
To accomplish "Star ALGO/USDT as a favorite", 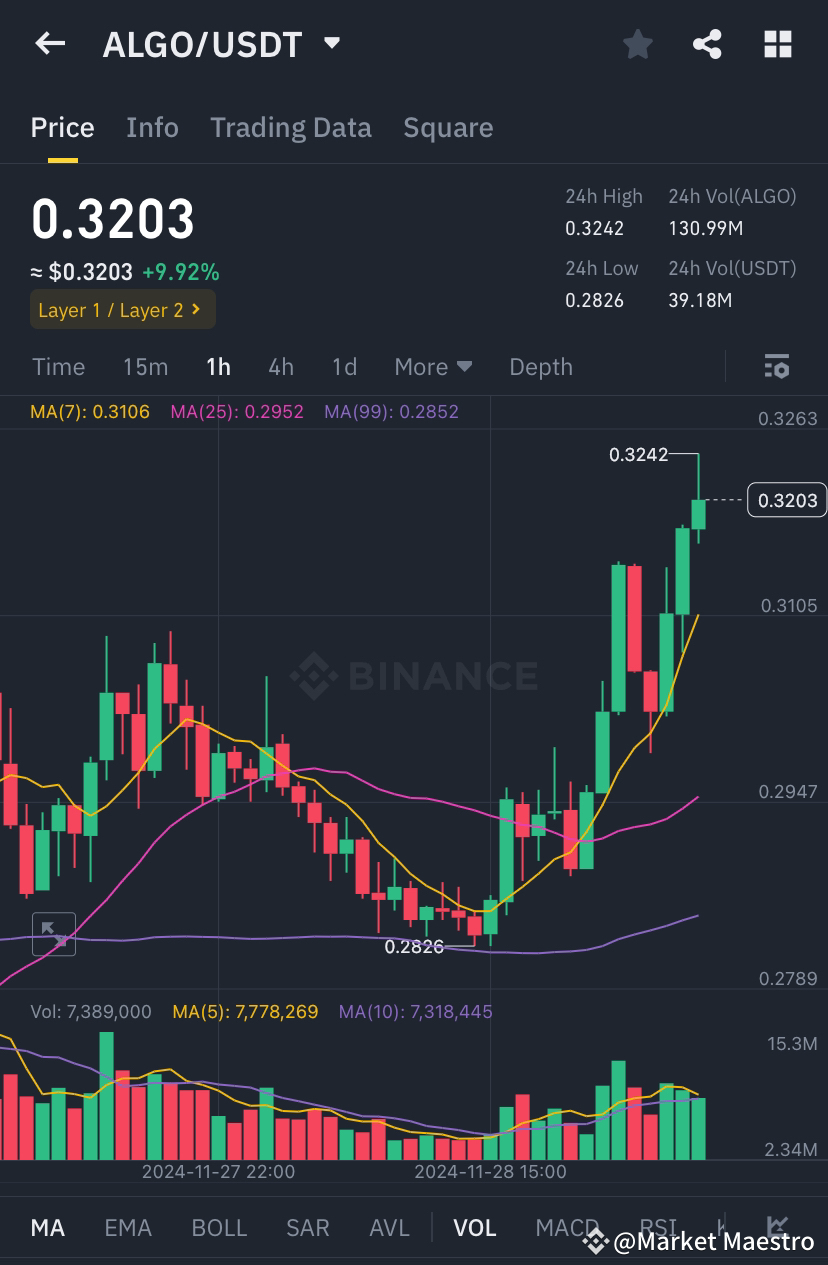I will coord(637,44).
